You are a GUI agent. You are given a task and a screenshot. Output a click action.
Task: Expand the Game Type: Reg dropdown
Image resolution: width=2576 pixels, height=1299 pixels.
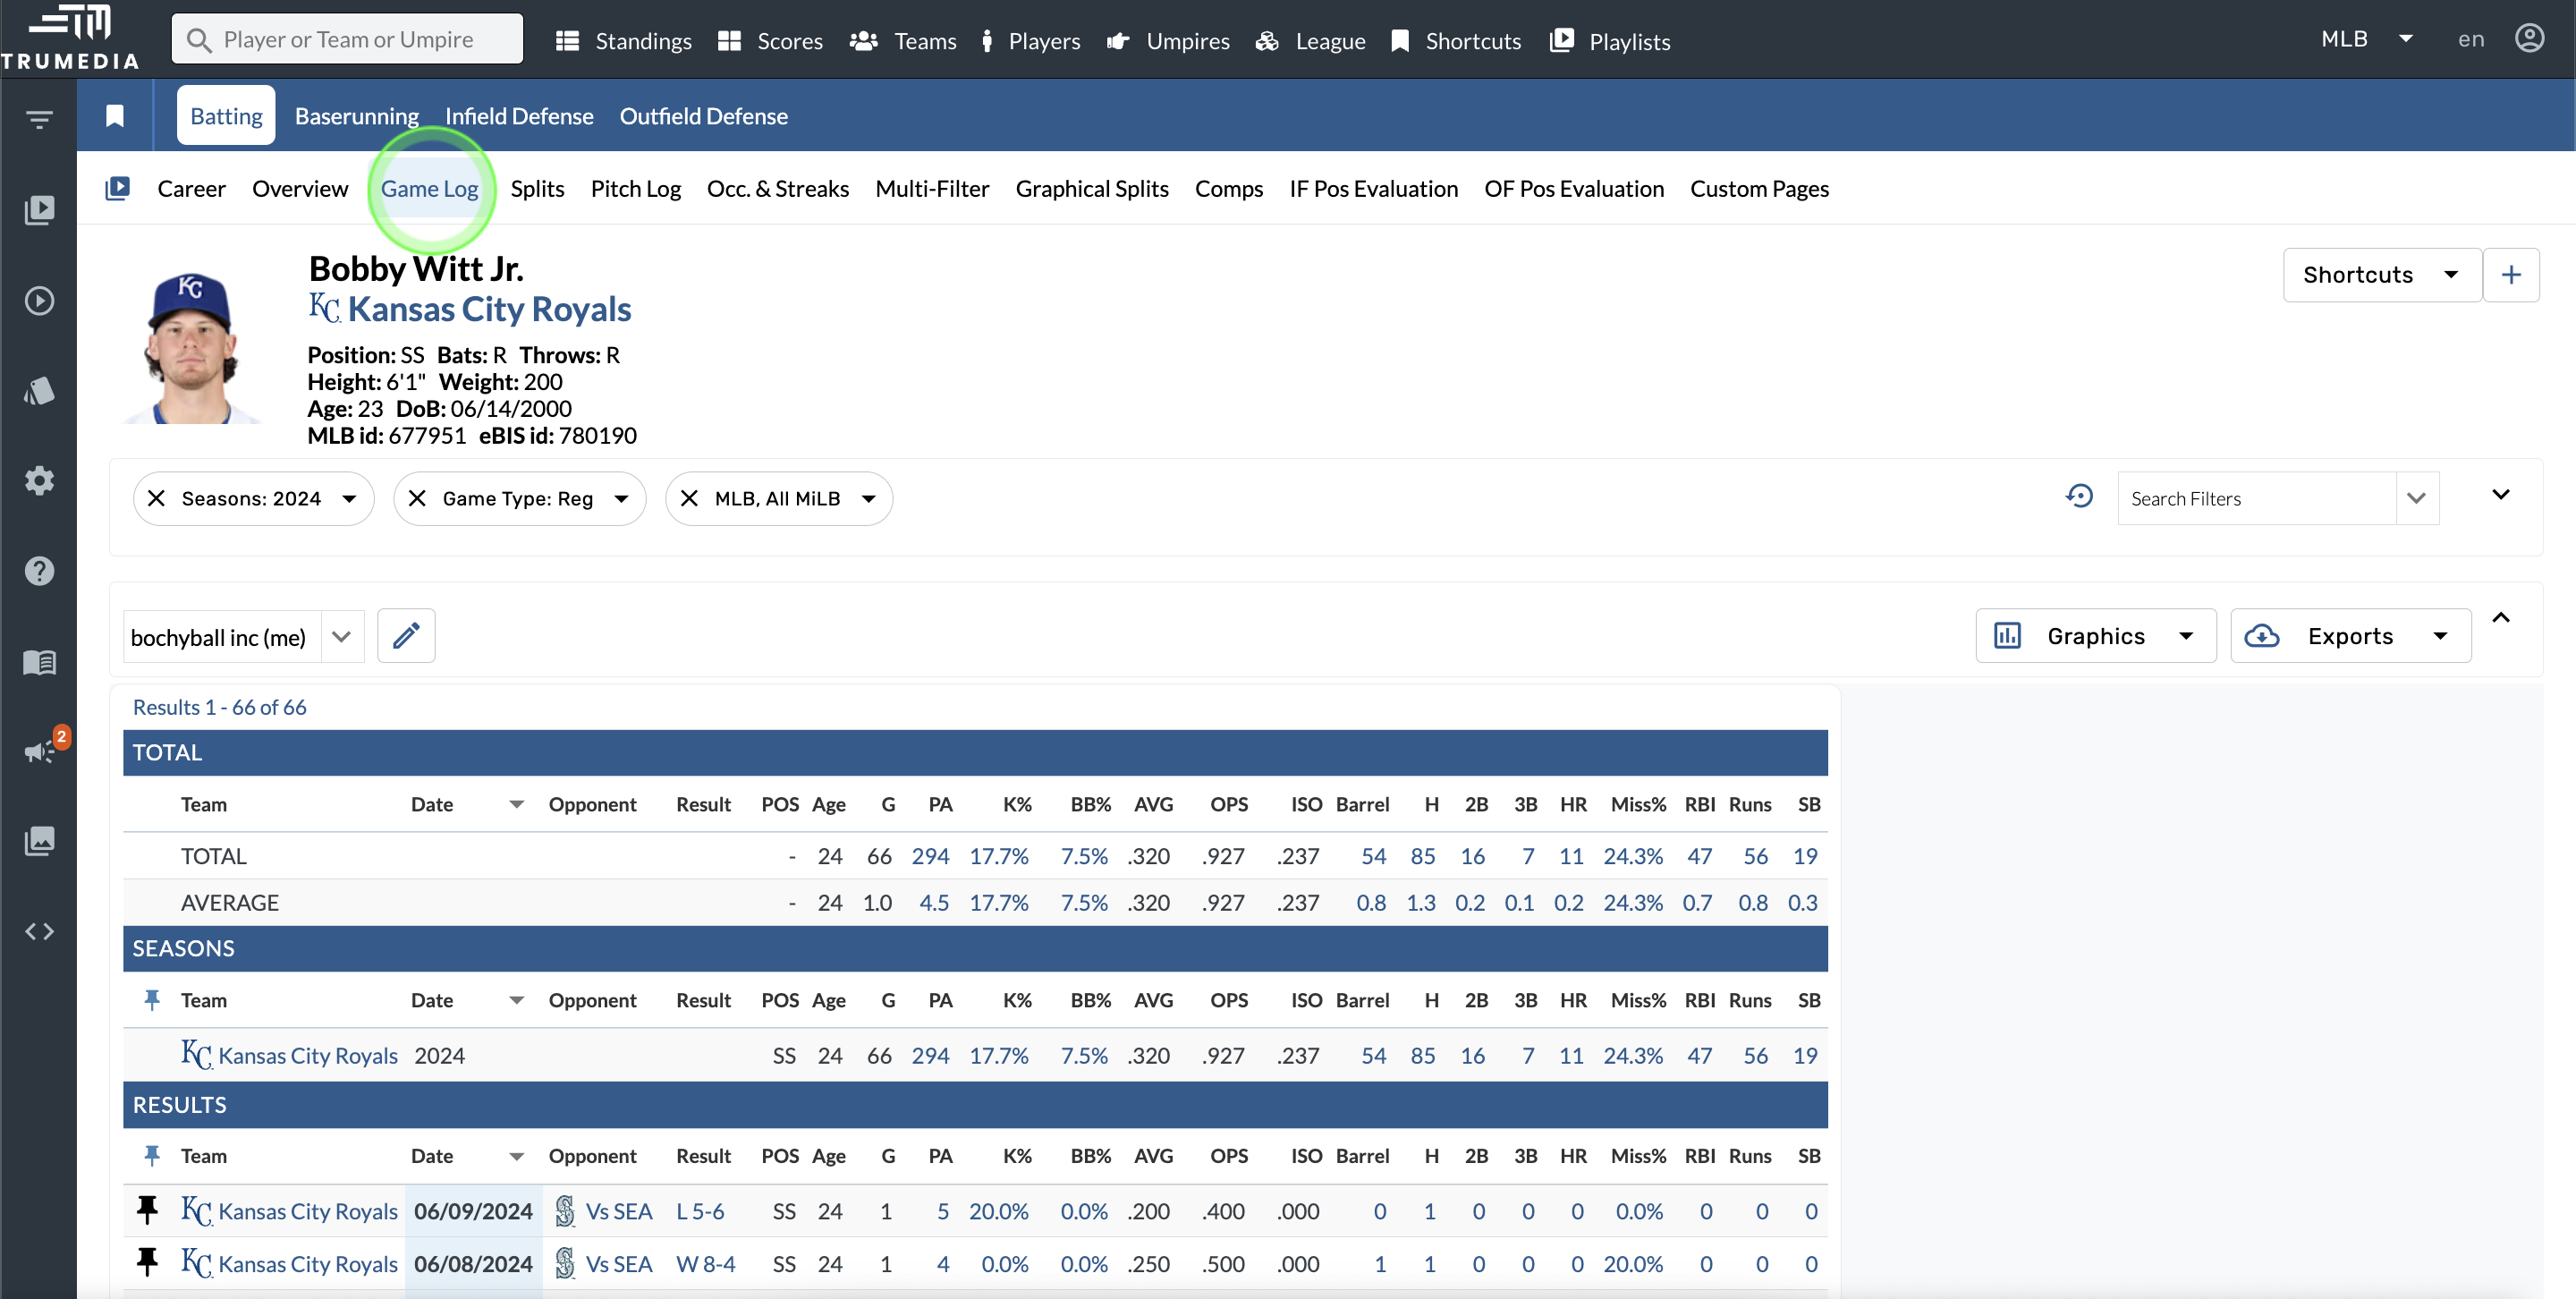point(621,498)
